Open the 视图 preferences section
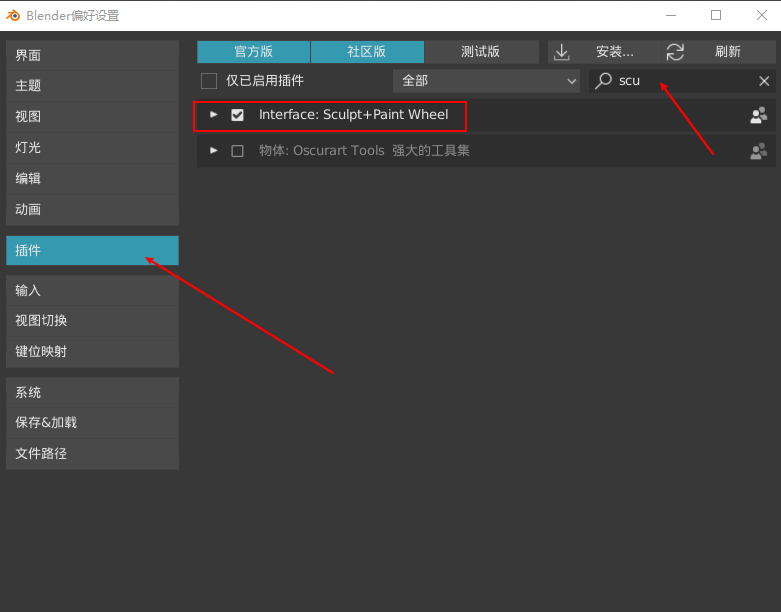781x612 pixels. coord(92,117)
